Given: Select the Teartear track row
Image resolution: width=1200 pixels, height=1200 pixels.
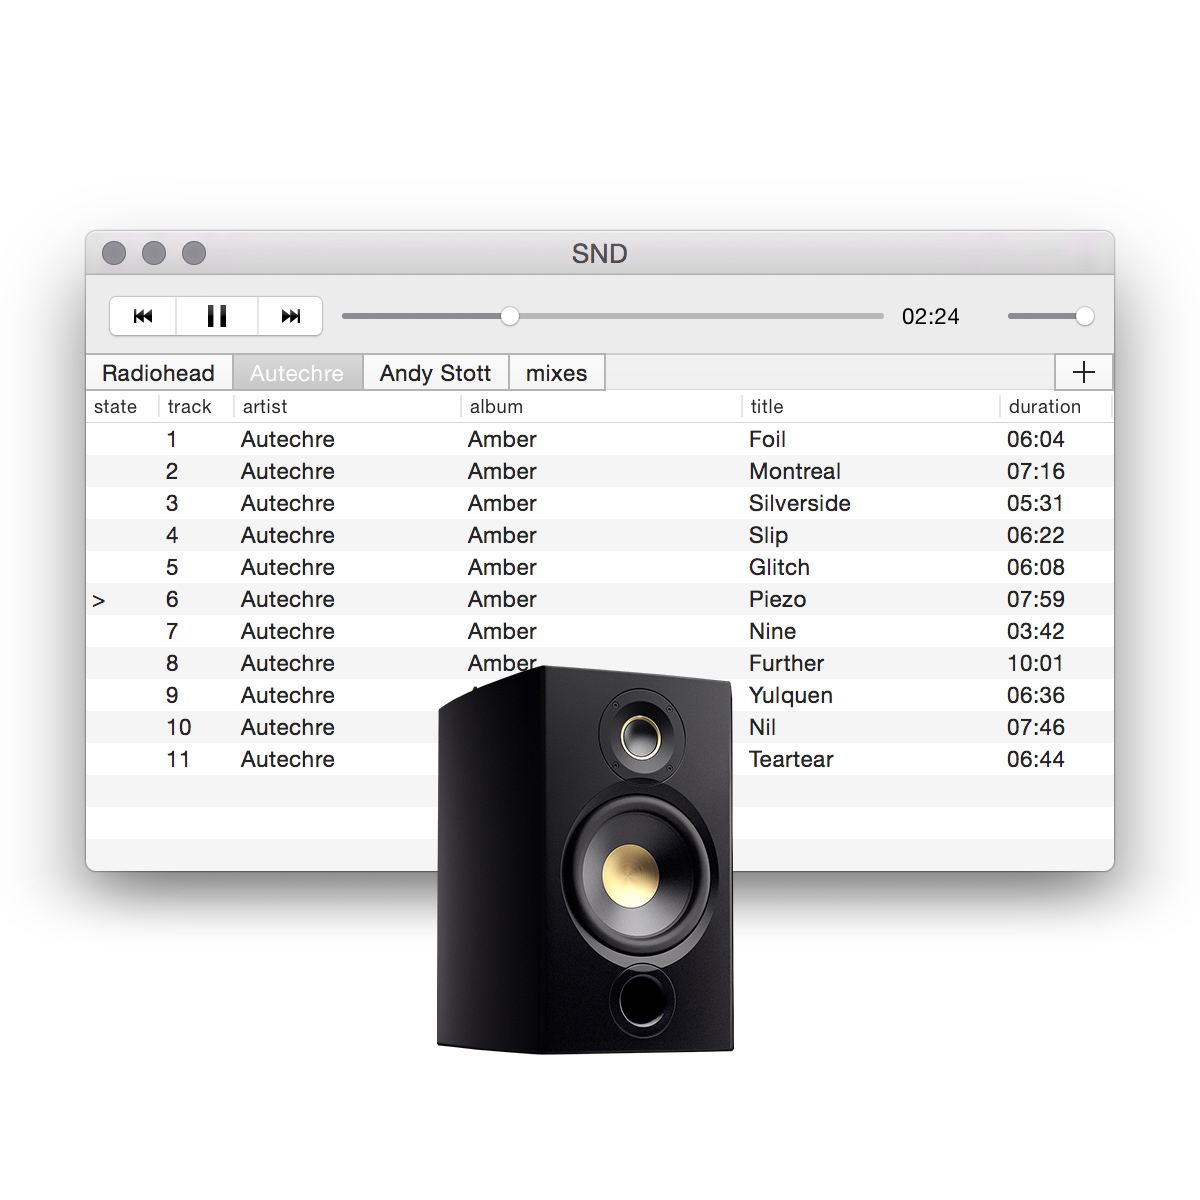Looking at the screenshot, I should pos(791,759).
